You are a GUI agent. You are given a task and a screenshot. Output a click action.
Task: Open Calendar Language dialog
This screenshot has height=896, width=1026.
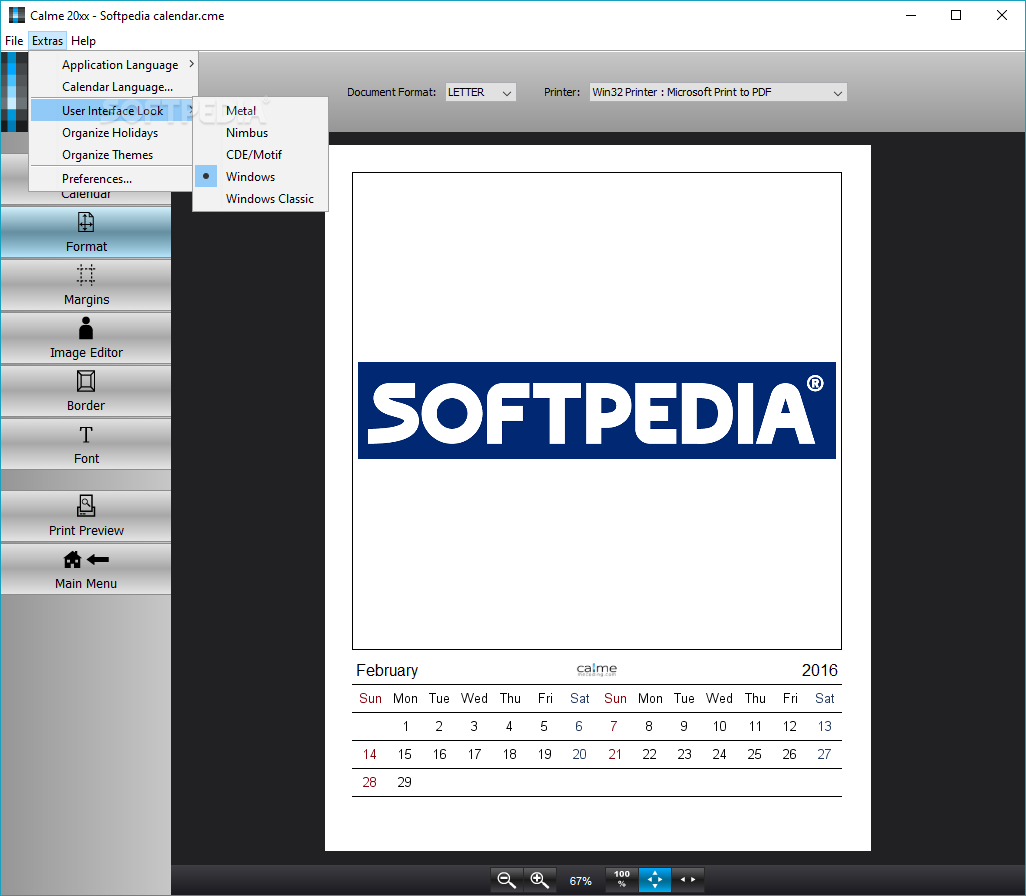(113, 87)
